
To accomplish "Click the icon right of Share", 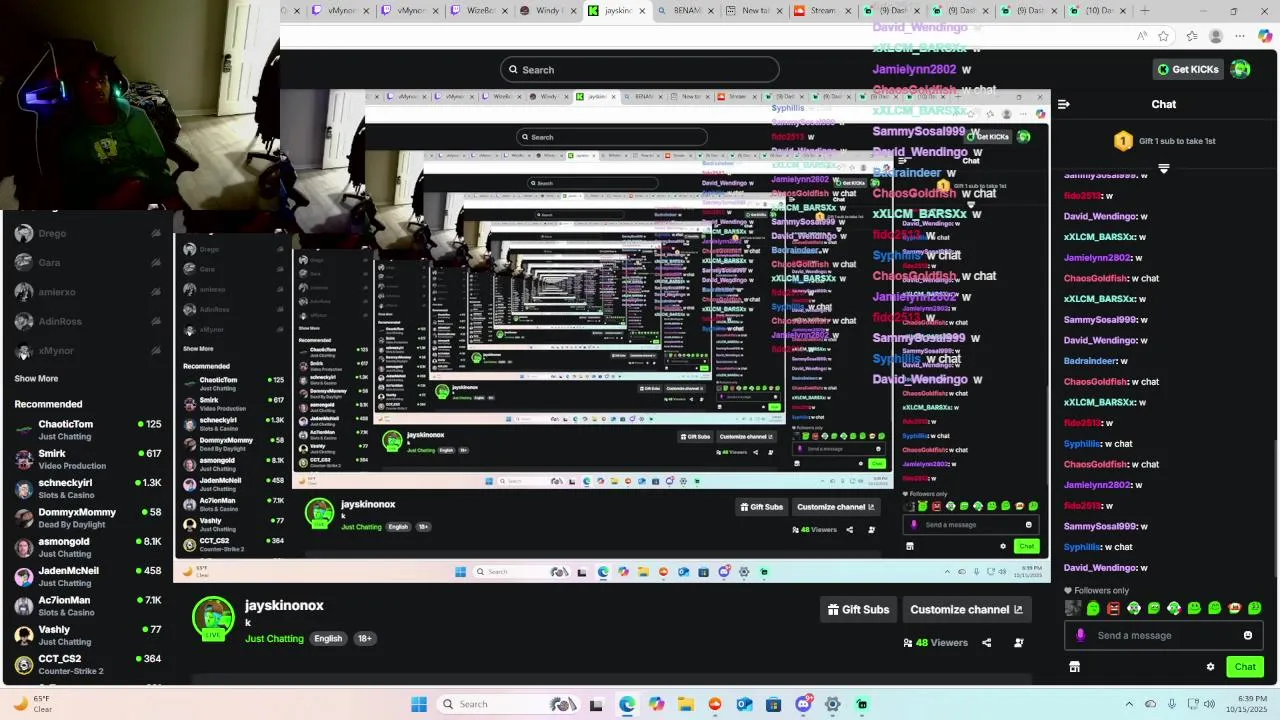I will coord(1018,643).
